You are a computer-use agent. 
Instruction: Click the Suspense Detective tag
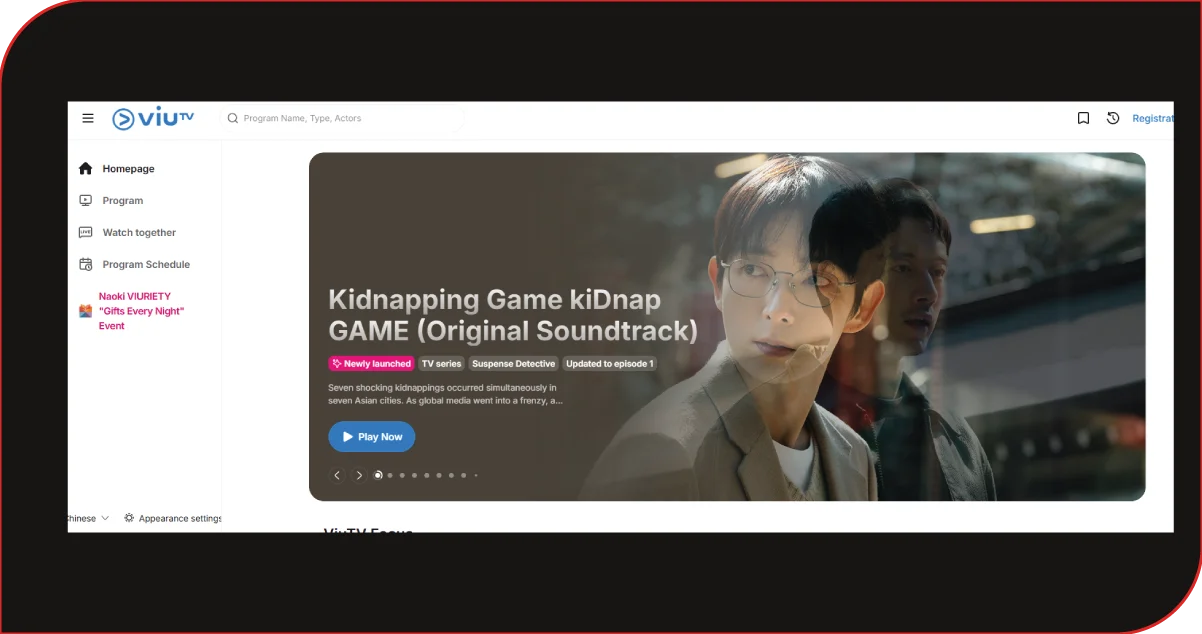point(514,364)
